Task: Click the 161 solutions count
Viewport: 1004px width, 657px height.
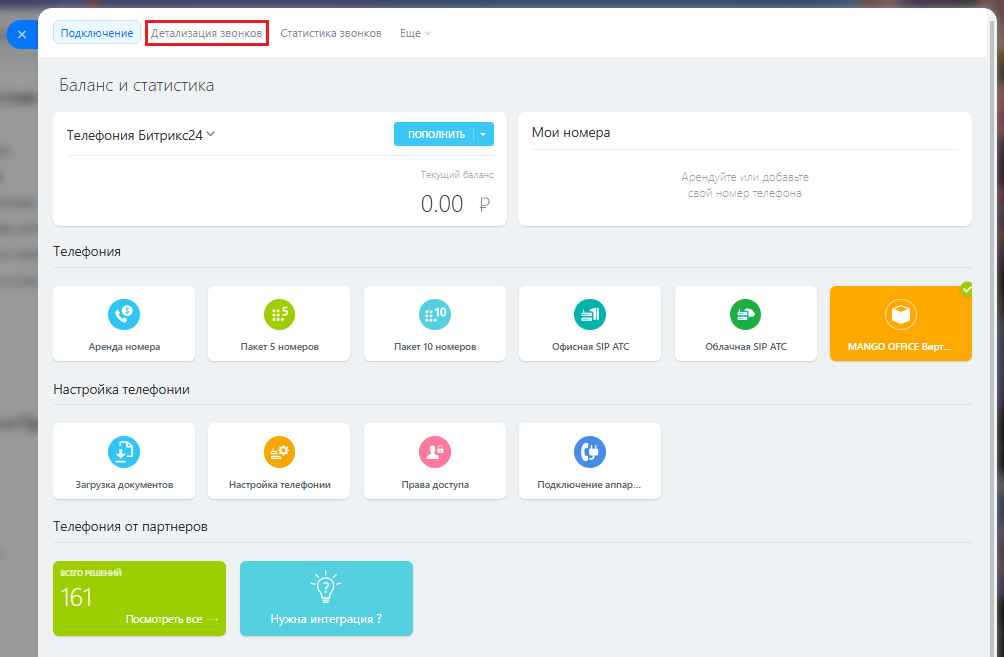Action: pos(76,597)
